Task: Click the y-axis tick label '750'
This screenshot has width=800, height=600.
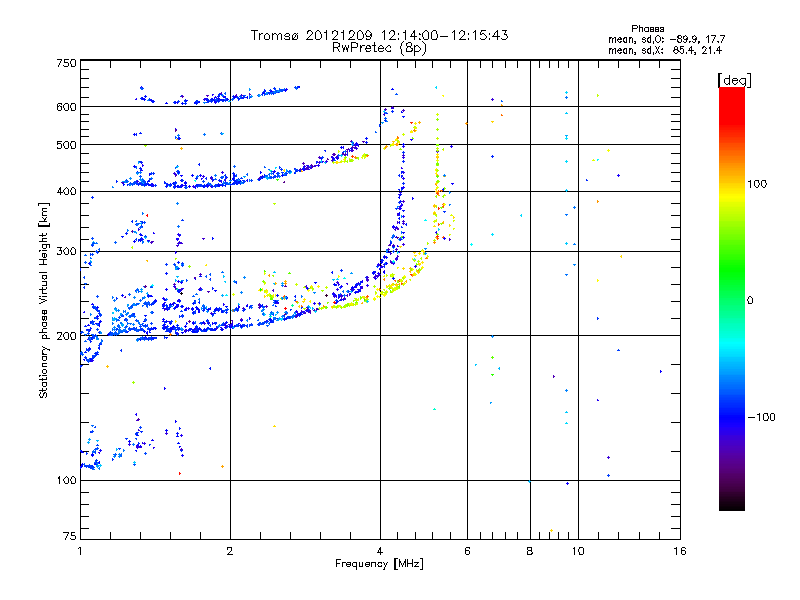Action: [66, 63]
